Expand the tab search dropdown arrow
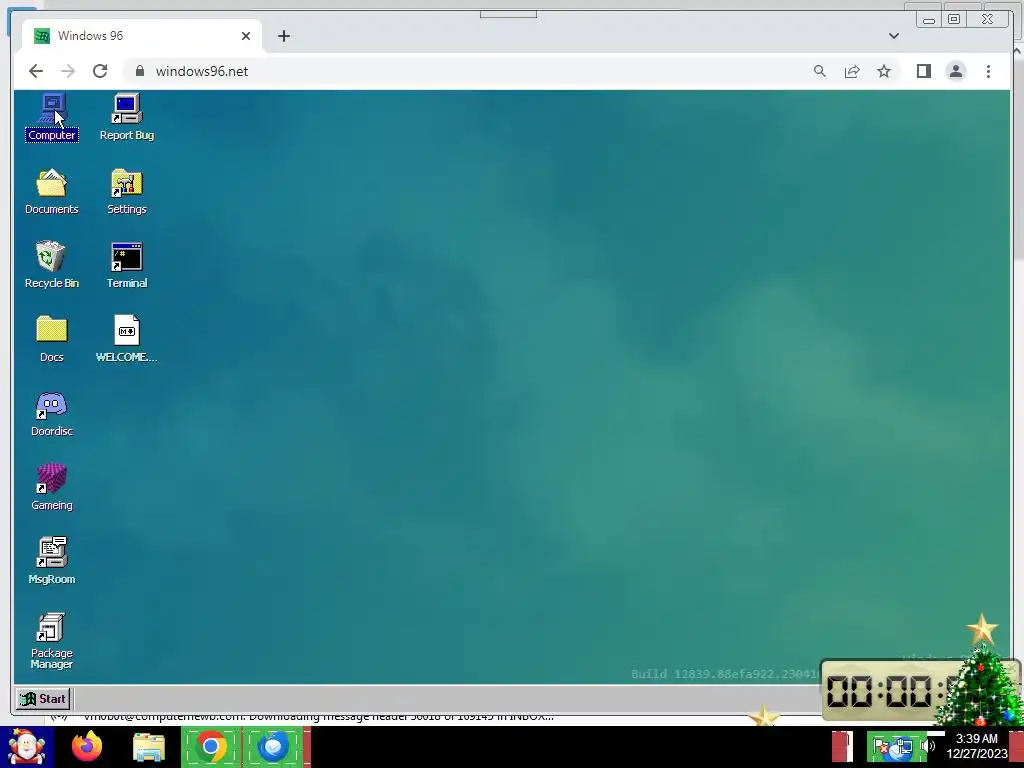This screenshot has width=1024, height=768. tap(893, 36)
